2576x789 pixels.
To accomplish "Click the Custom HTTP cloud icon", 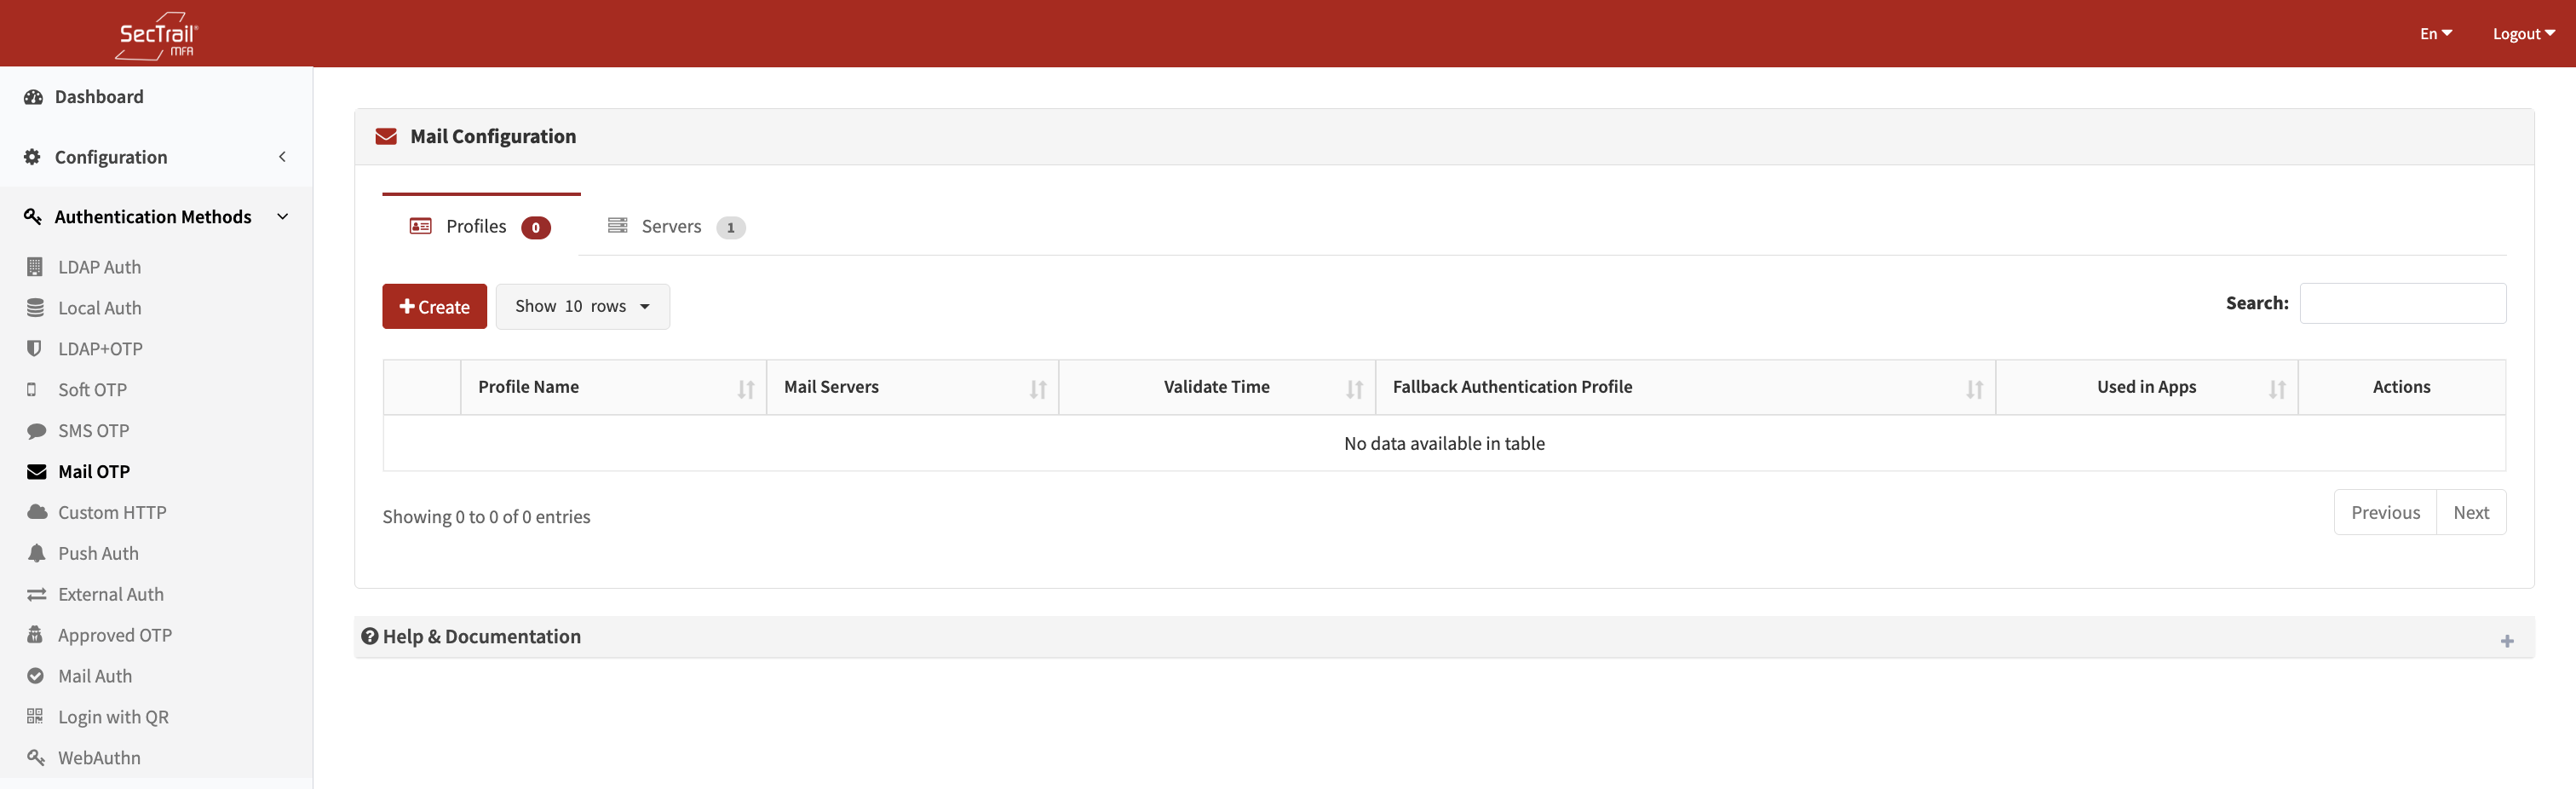I will point(37,512).
